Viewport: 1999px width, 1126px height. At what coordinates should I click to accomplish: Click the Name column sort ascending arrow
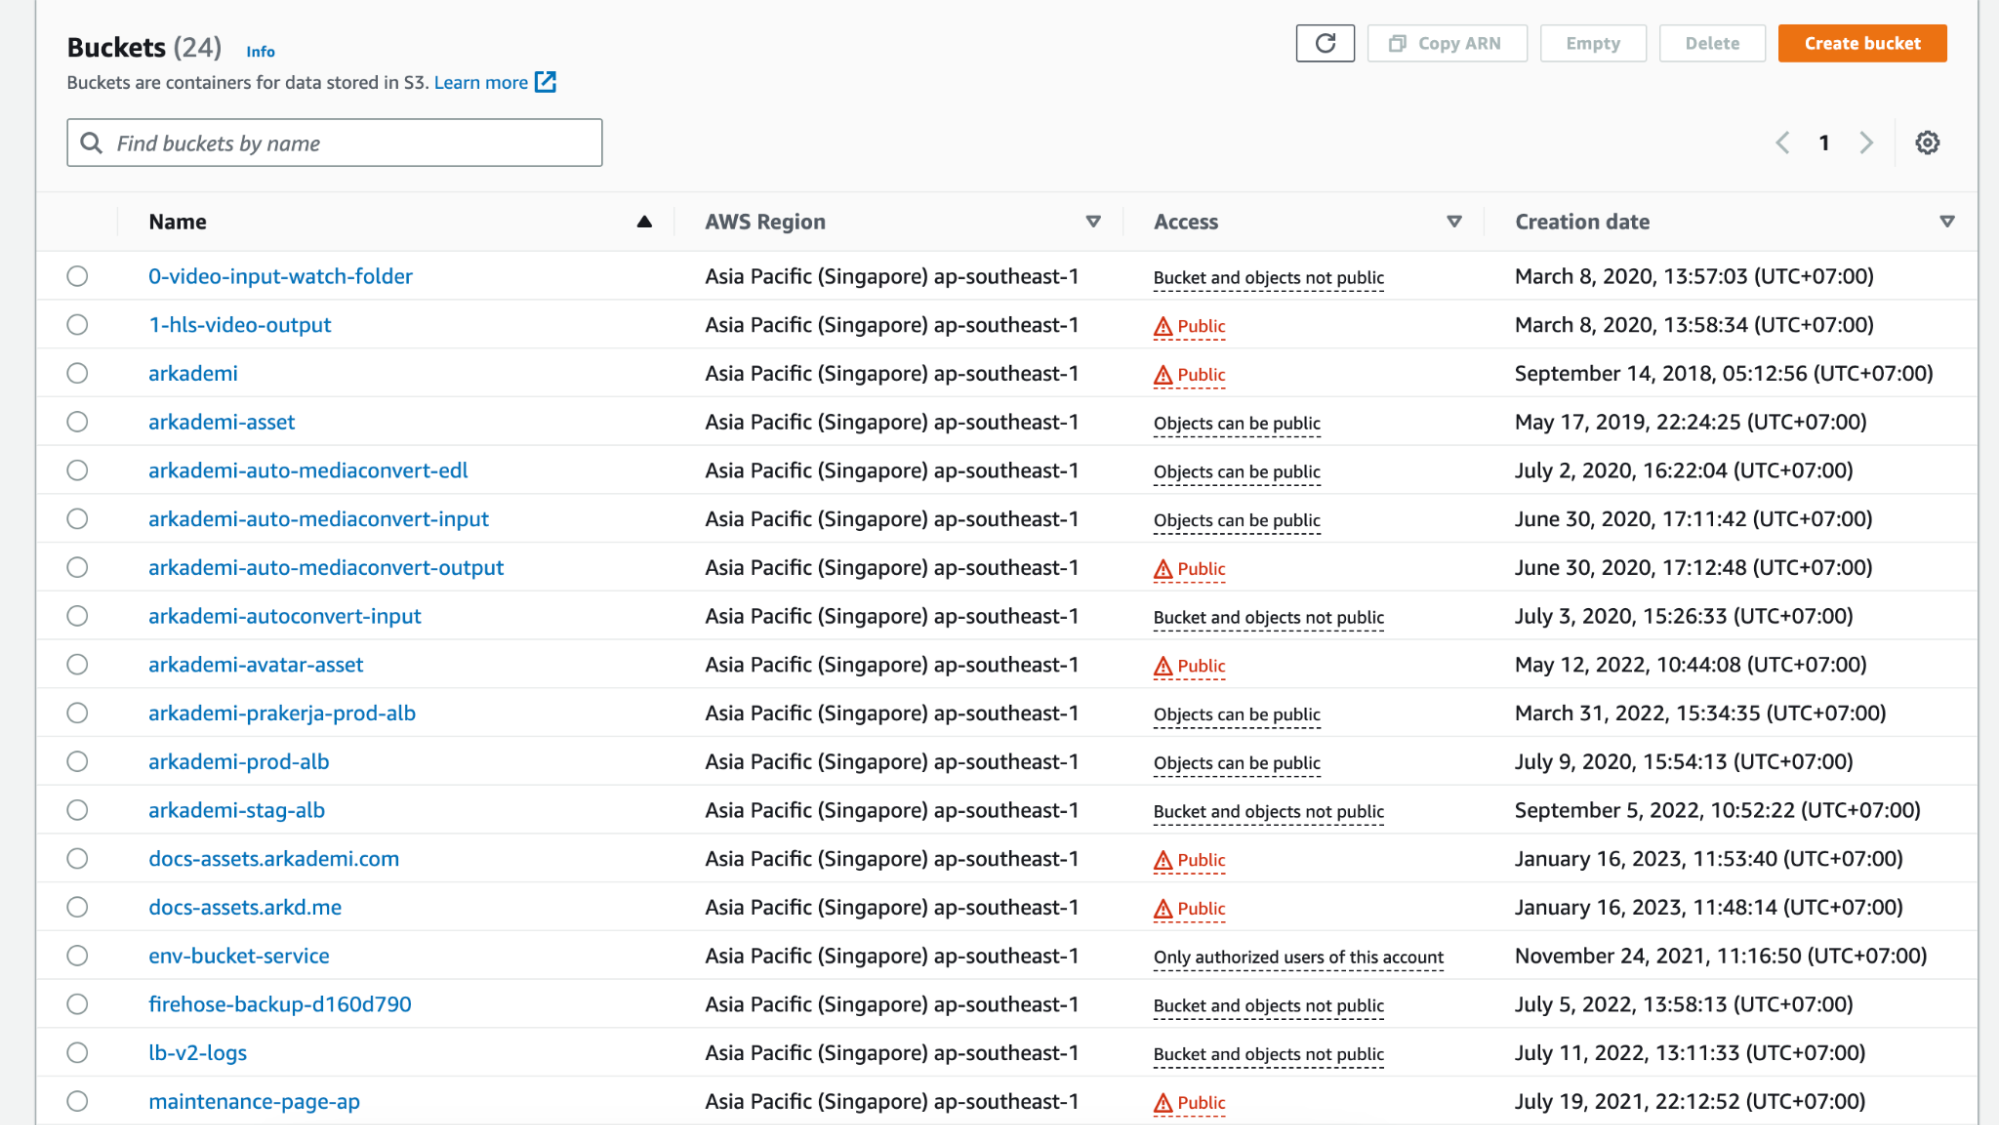click(x=644, y=222)
